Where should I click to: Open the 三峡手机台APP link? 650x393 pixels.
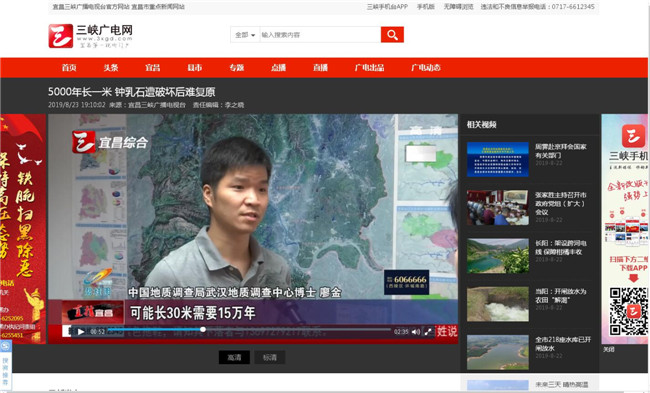pyautogui.click(x=387, y=7)
